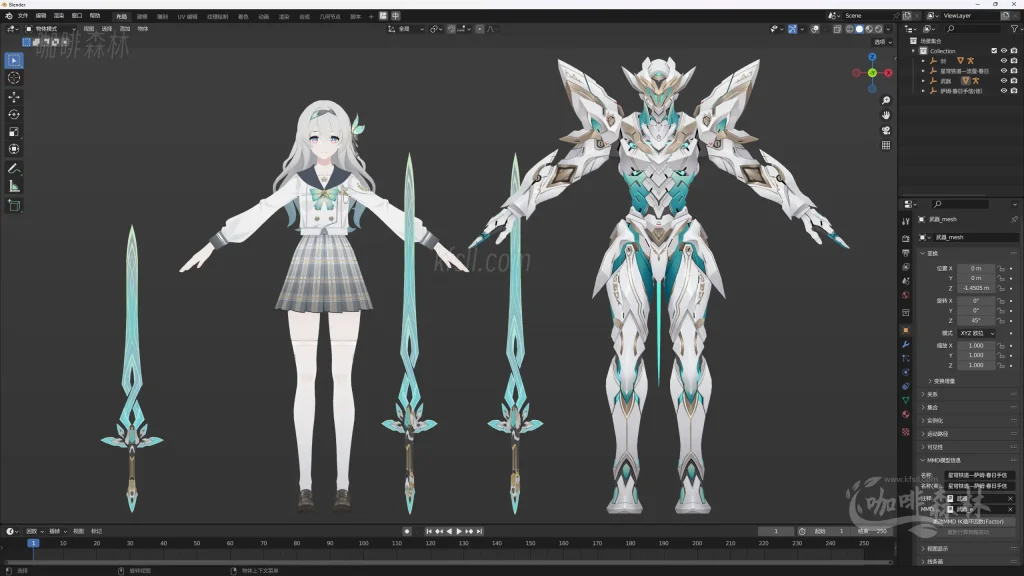Activate the Select Box tool in the toolbar

14,61
